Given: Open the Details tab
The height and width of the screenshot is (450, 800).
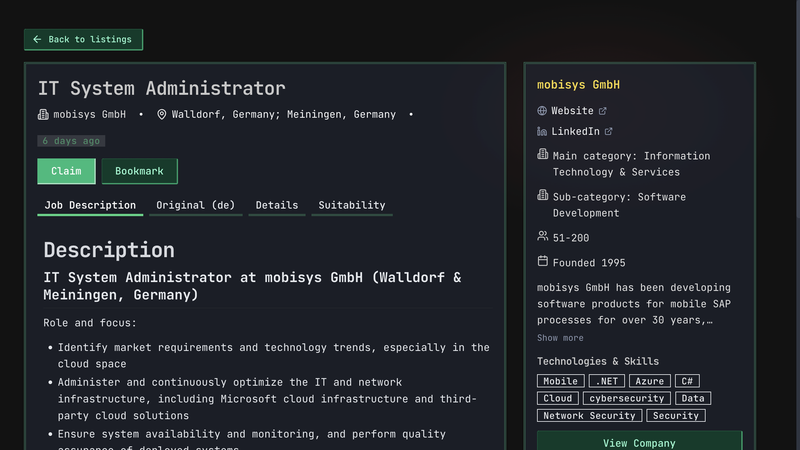Looking at the screenshot, I should coord(277,205).
